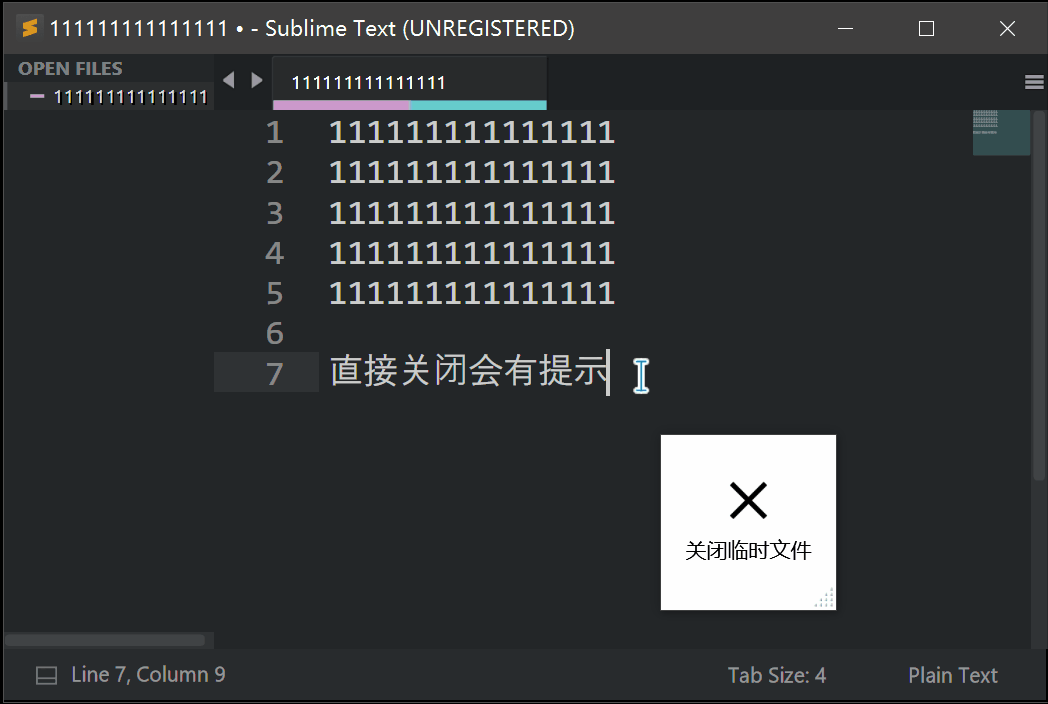Go to previous tab using left arrow

[x=229, y=80]
